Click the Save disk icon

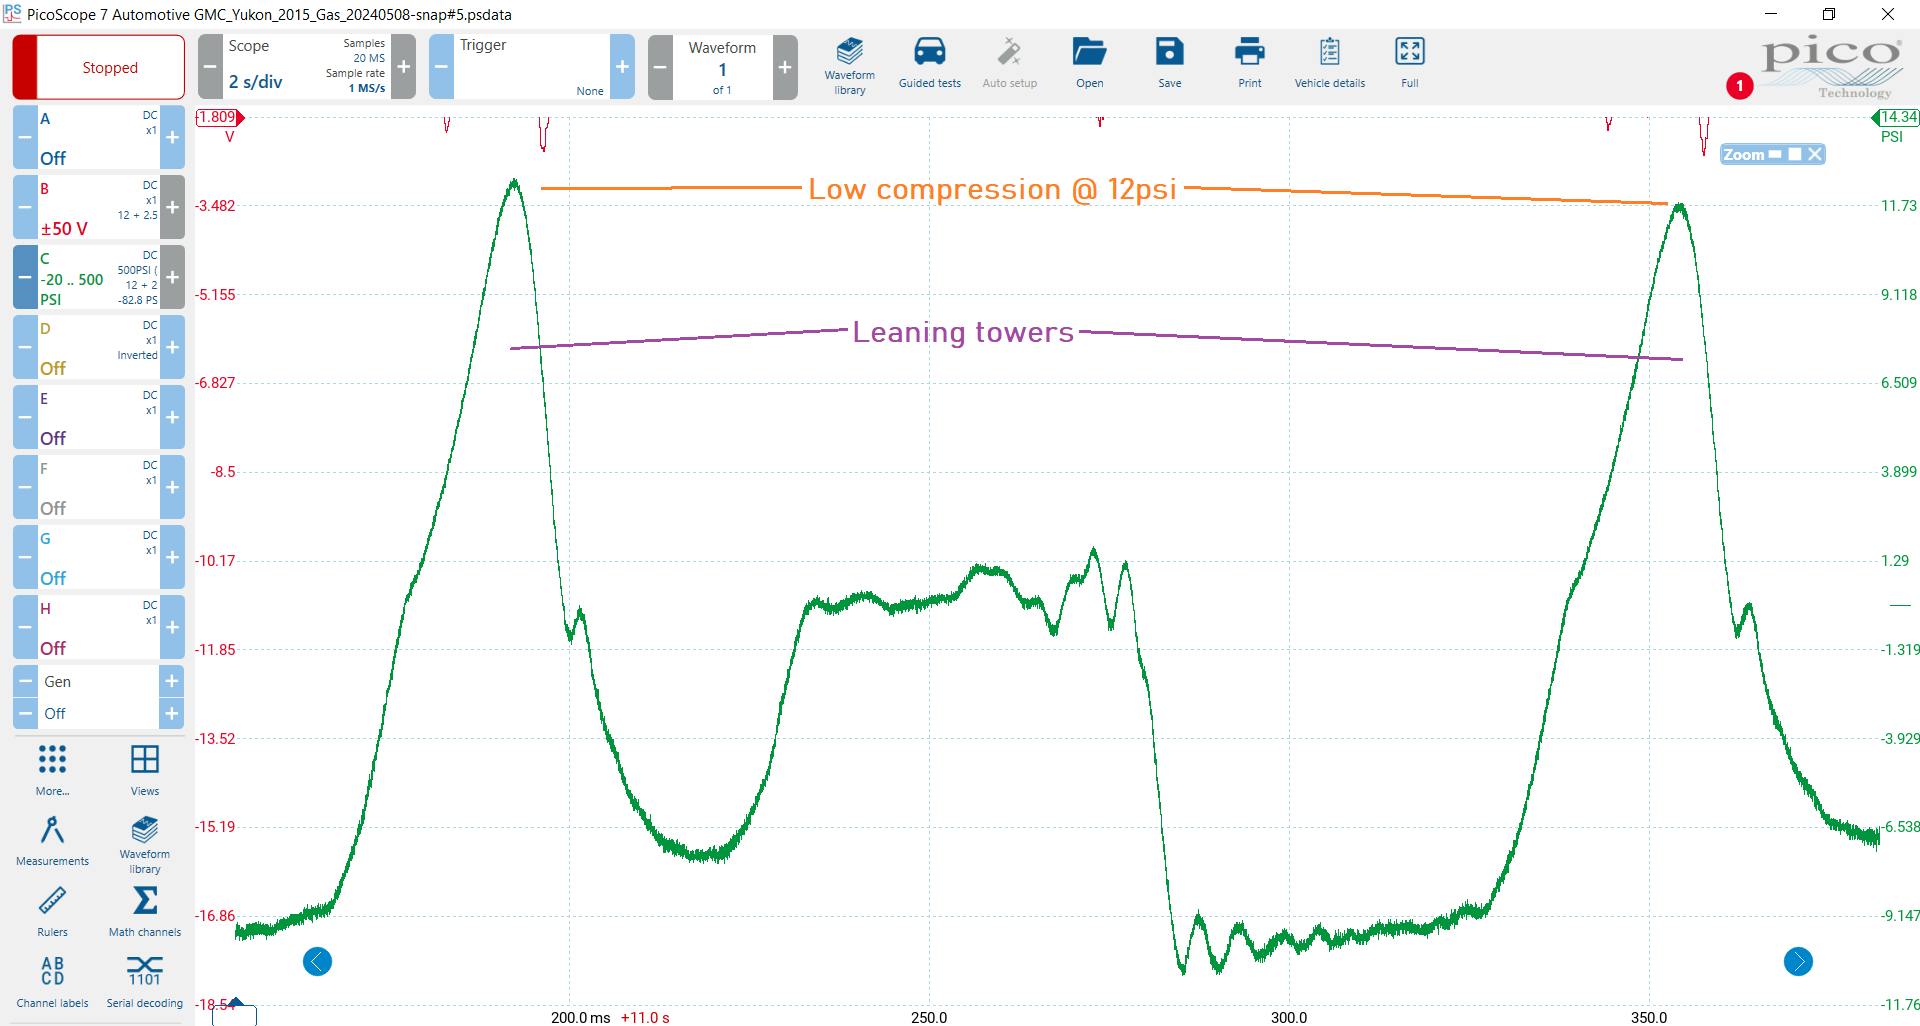click(1169, 64)
